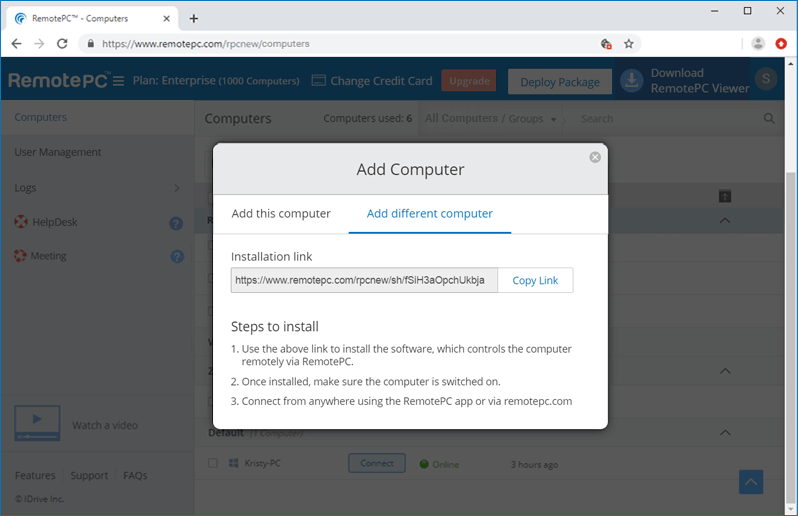This screenshot has height=516, width=798.
Task: Download RemotePC Viewer
Action: (x=685, y=80)
